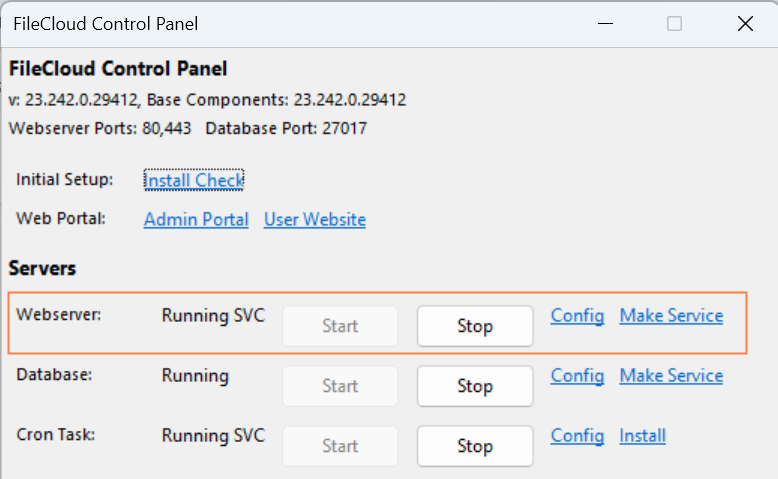Image resolution: width=778 pixels, height=479 pixels.
Task: Click the maximize window icon
Action: point(675,23)
